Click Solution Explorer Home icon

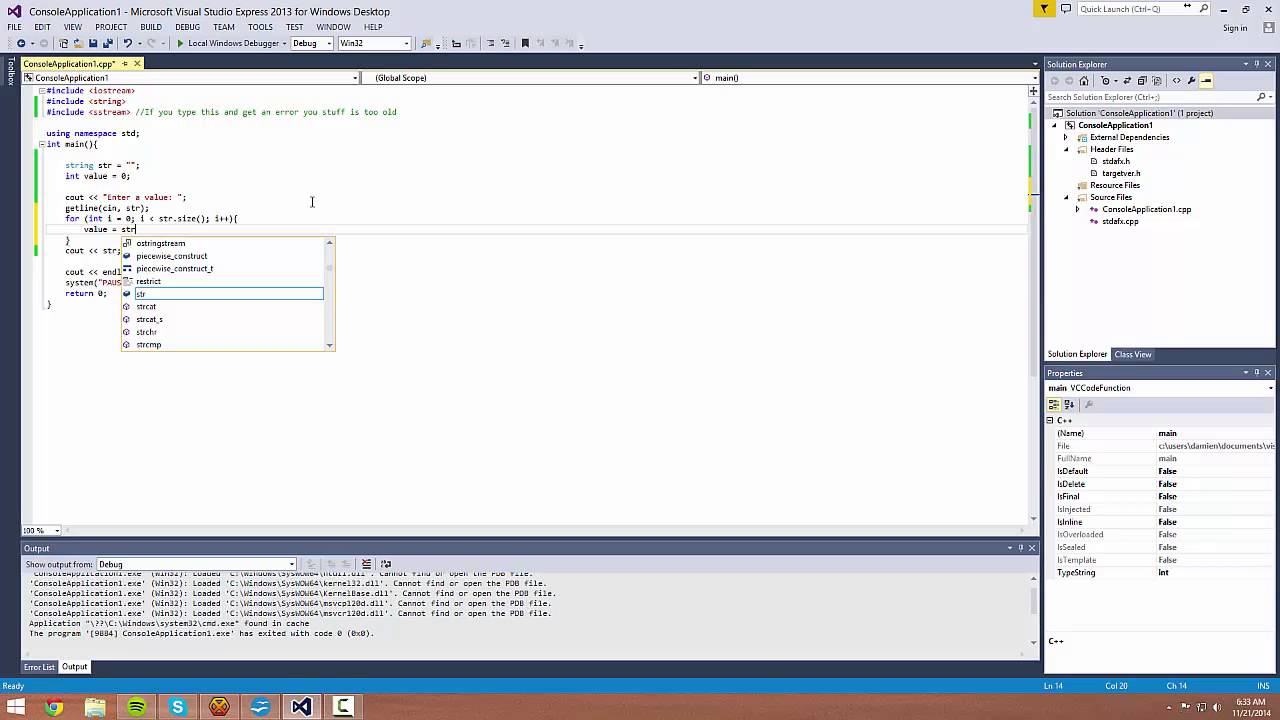click(1084, 81)
